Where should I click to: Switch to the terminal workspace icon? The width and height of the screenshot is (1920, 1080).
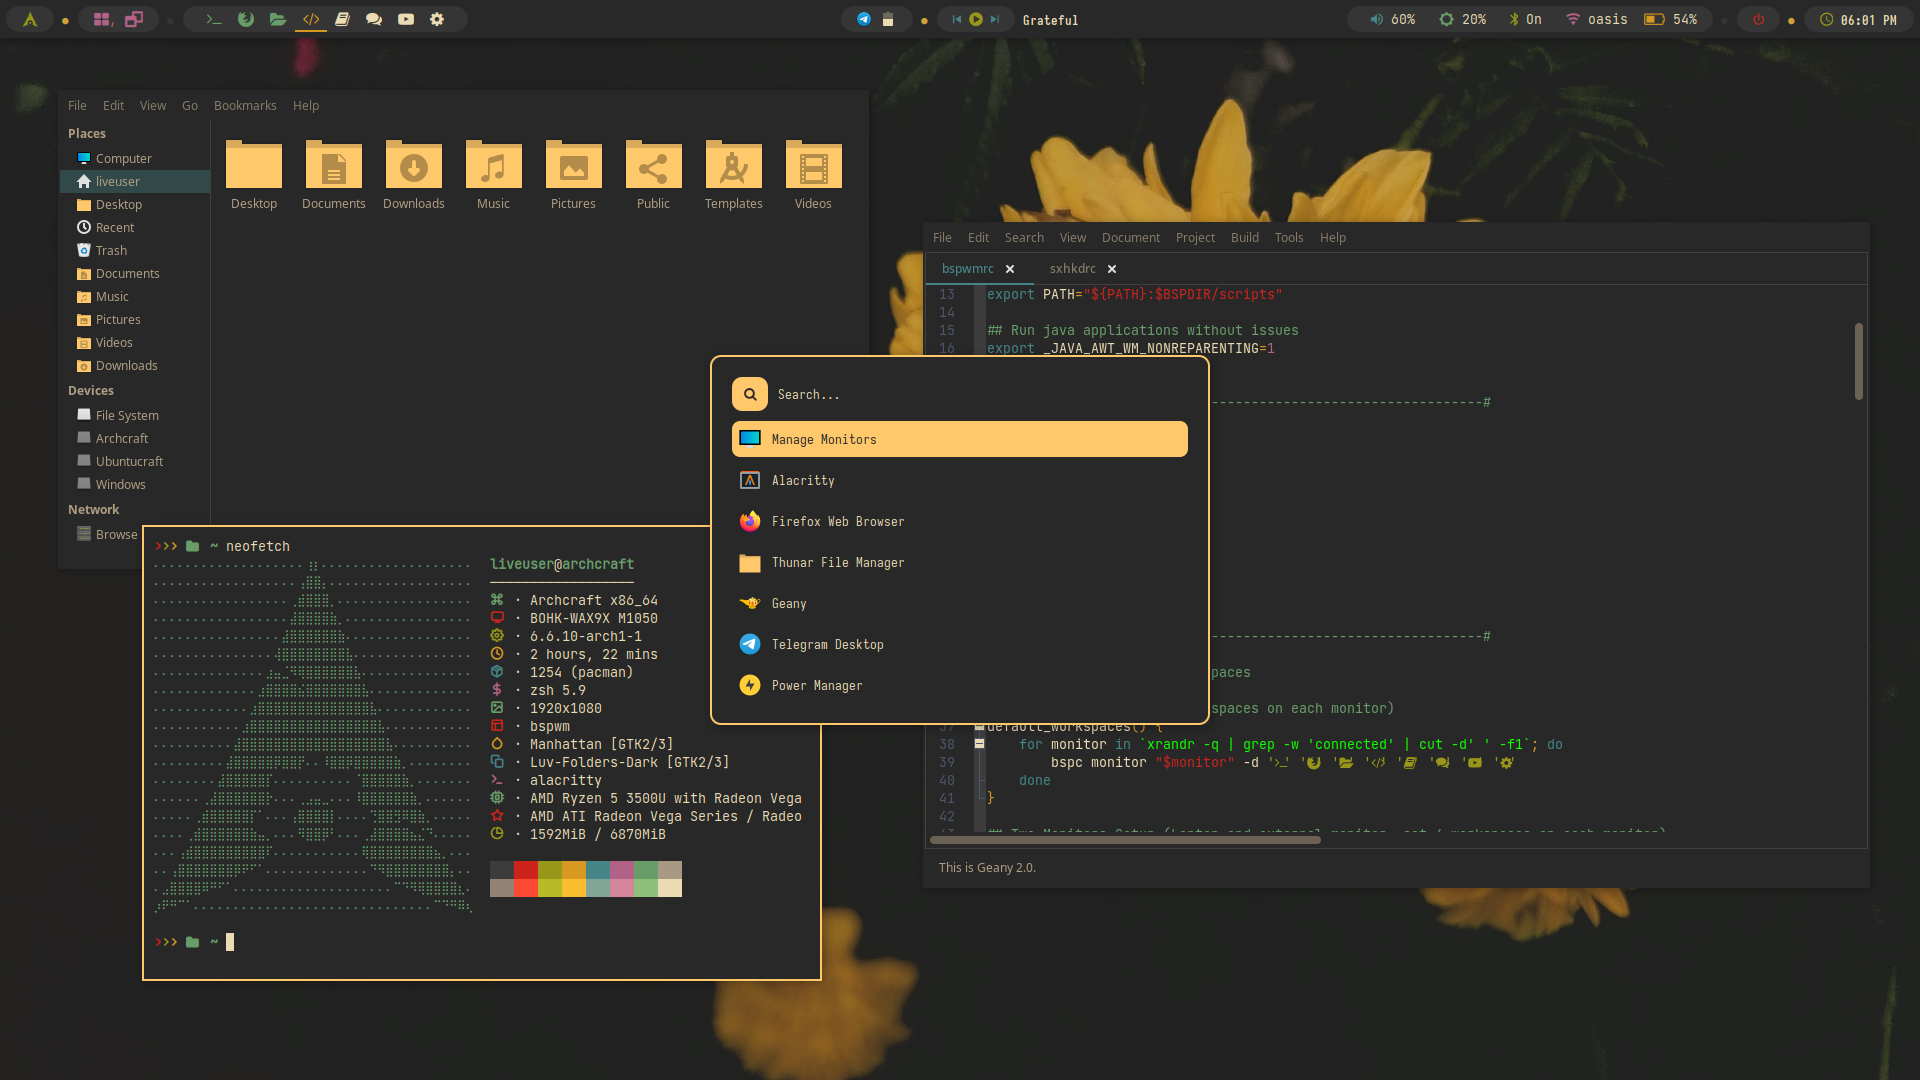[214, 19]
